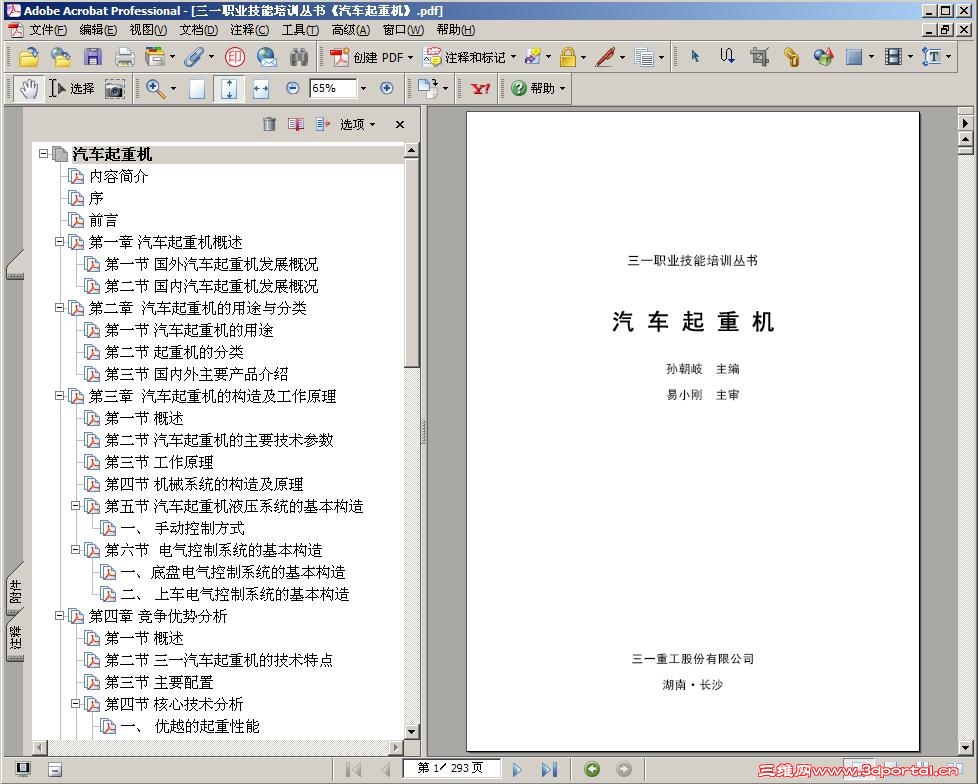Switch to the 注释 side tab
This screenshot has height=784, width=978.
[x=15, y=637]
